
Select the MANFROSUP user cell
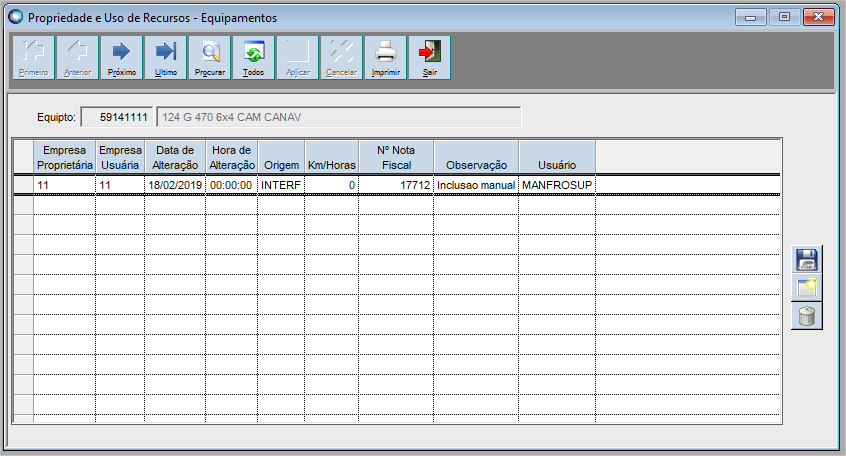coord(557,185)
